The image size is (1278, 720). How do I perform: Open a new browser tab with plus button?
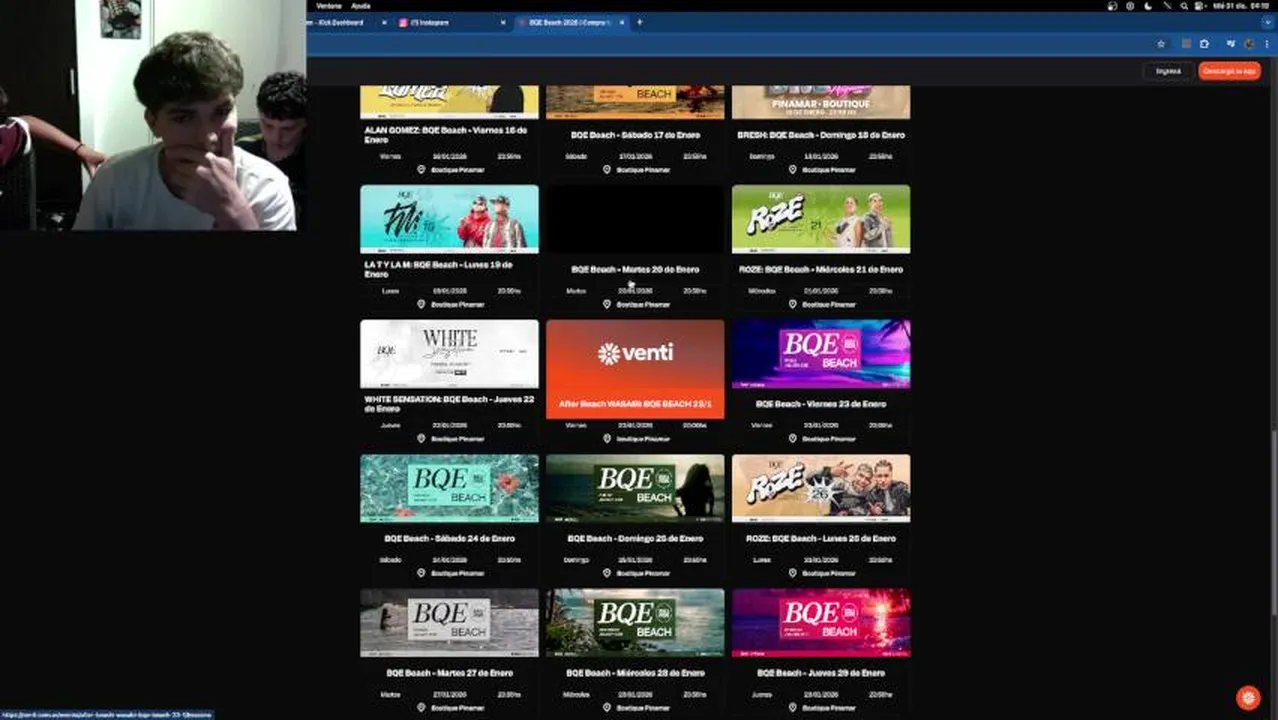pyautogui.click(x=640, y=22)
